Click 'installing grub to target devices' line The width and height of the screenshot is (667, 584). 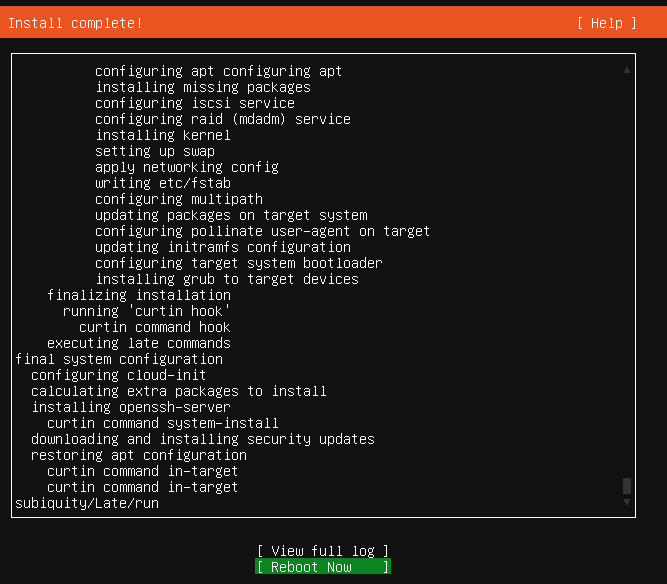pyautogui.click(x=227, y=279)
